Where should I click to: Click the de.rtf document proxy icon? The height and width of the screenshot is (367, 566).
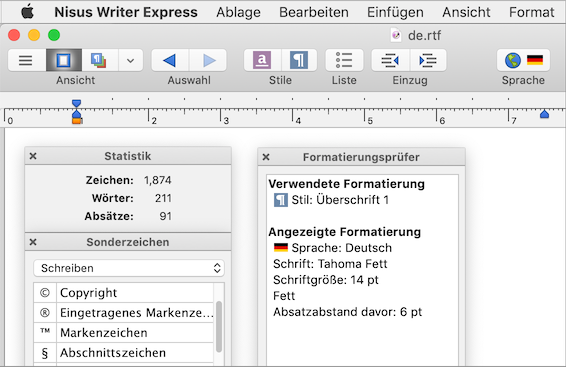coord(396,35)
